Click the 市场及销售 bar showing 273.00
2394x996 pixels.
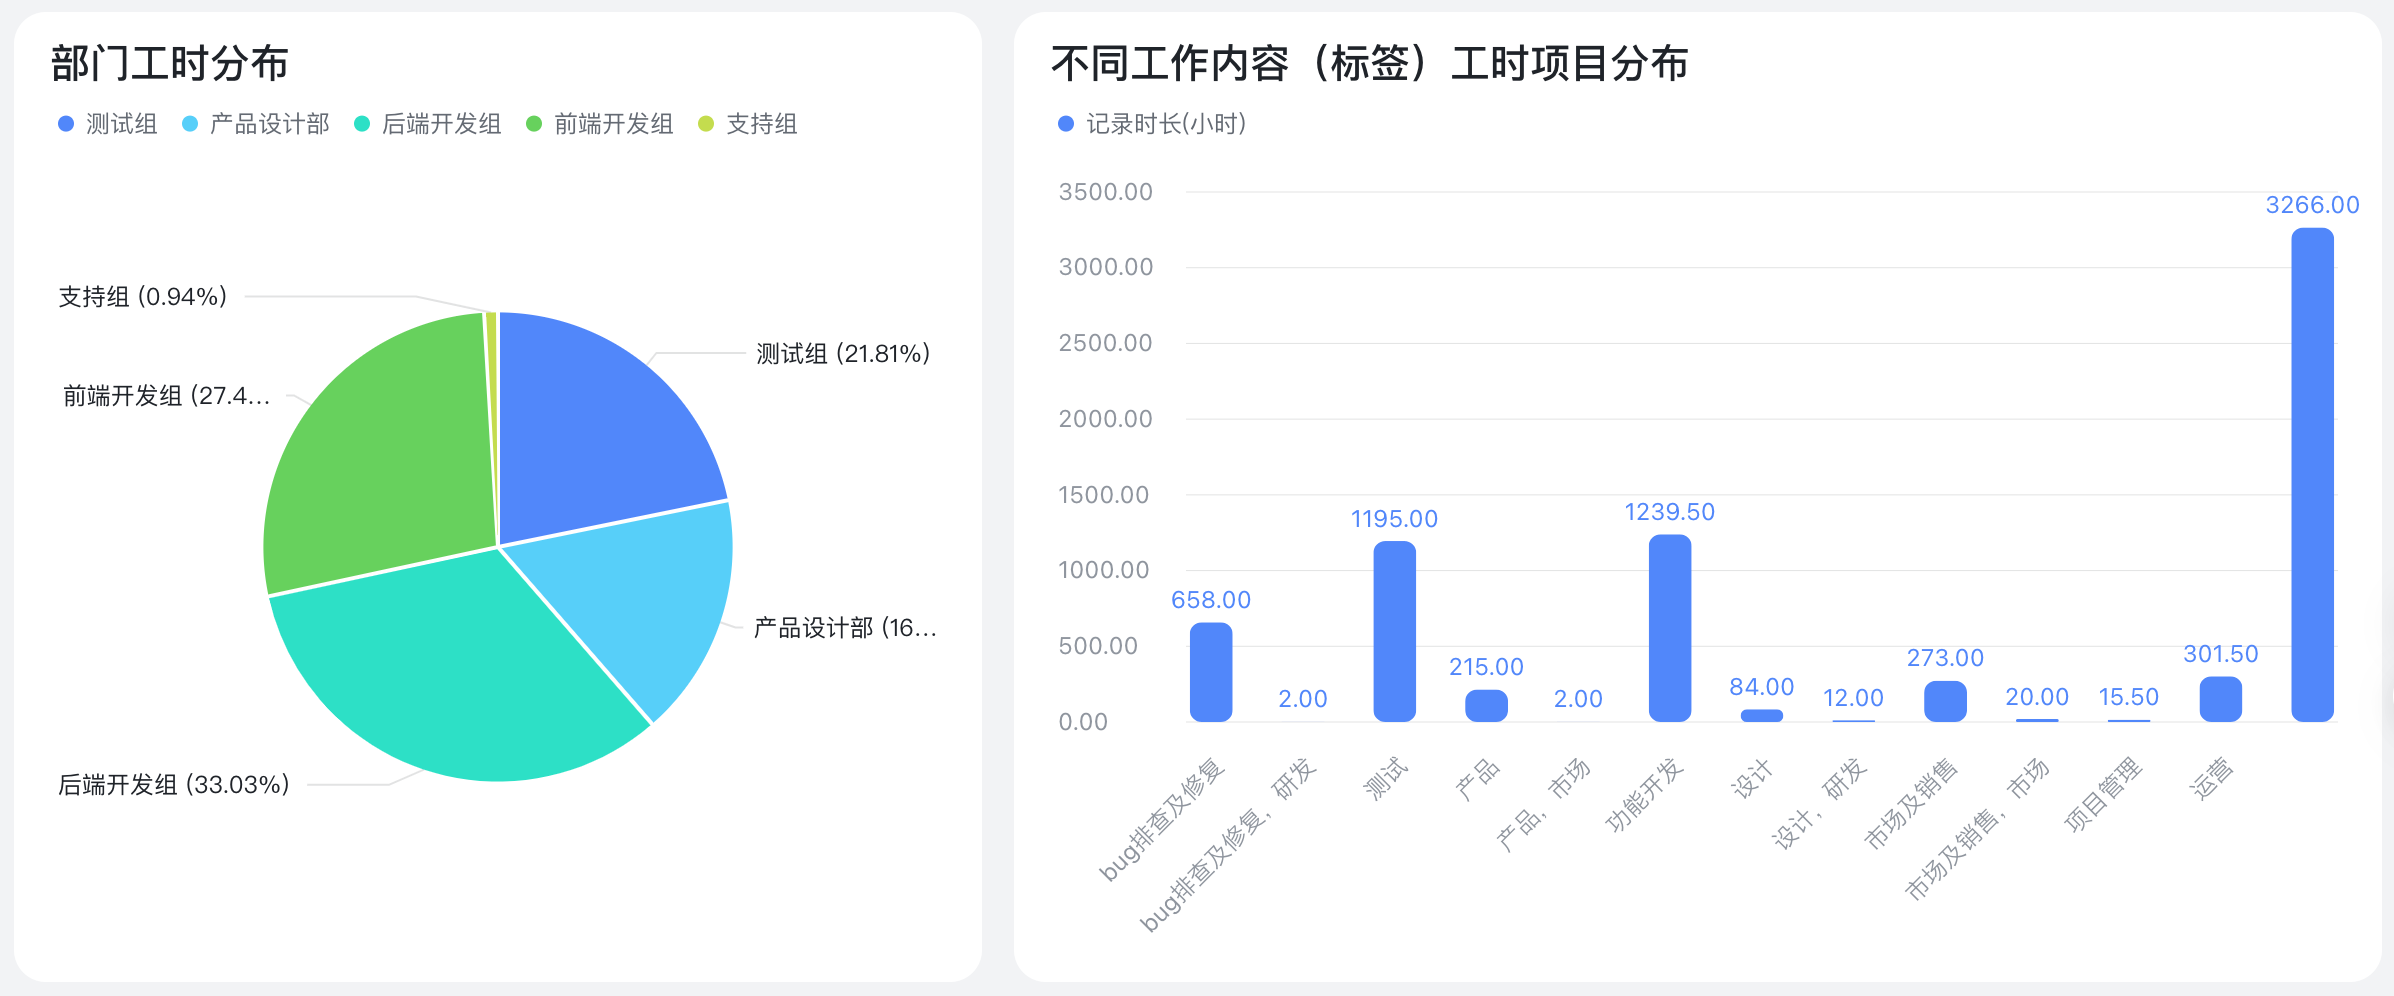[x=1945, y=701]
